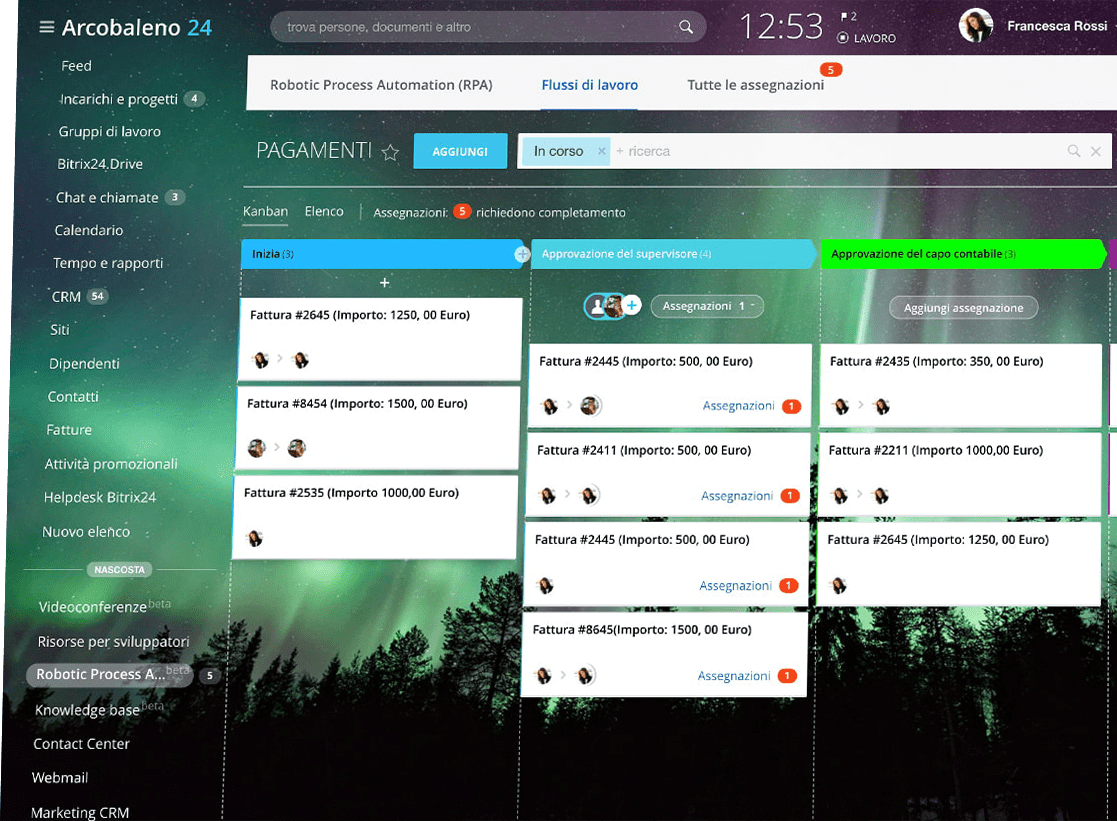The height and width of the screenshot is (821, 1117).
Task: Open Assegnazioni link on Fattura #8645 card
Action: 734,676
